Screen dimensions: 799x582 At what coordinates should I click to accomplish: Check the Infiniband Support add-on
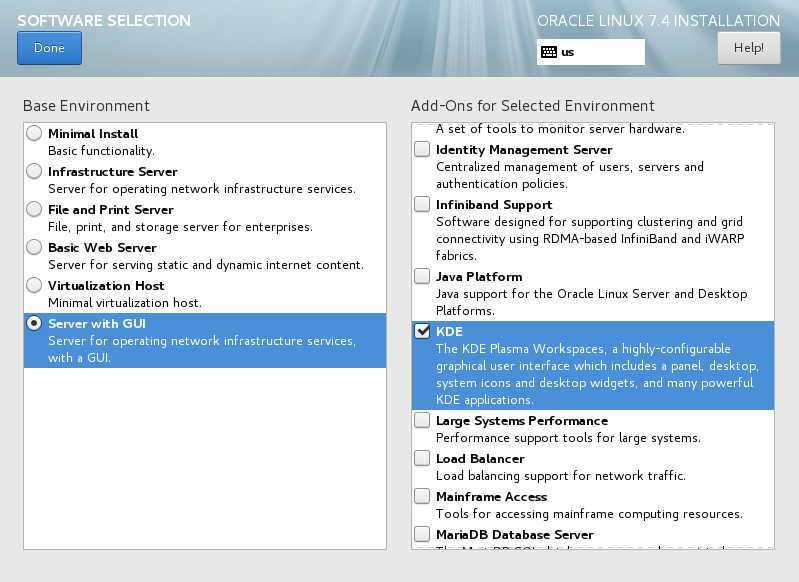coord(422,204)
